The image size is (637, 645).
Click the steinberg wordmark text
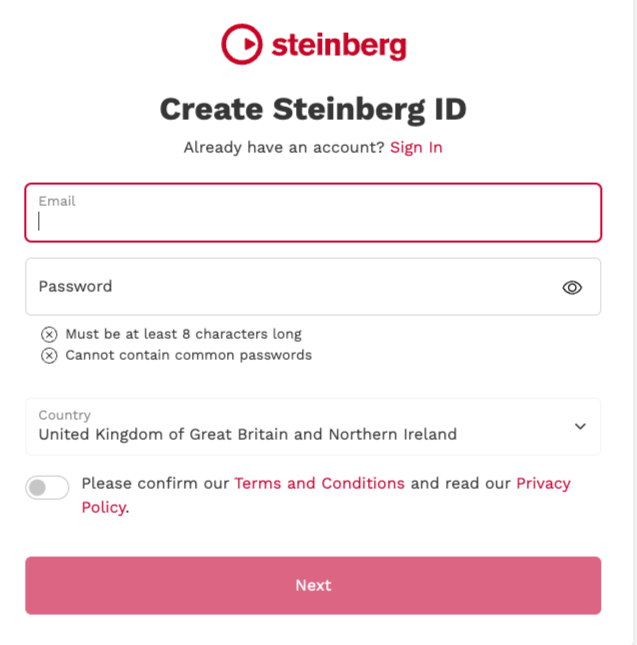coord(338,46)
